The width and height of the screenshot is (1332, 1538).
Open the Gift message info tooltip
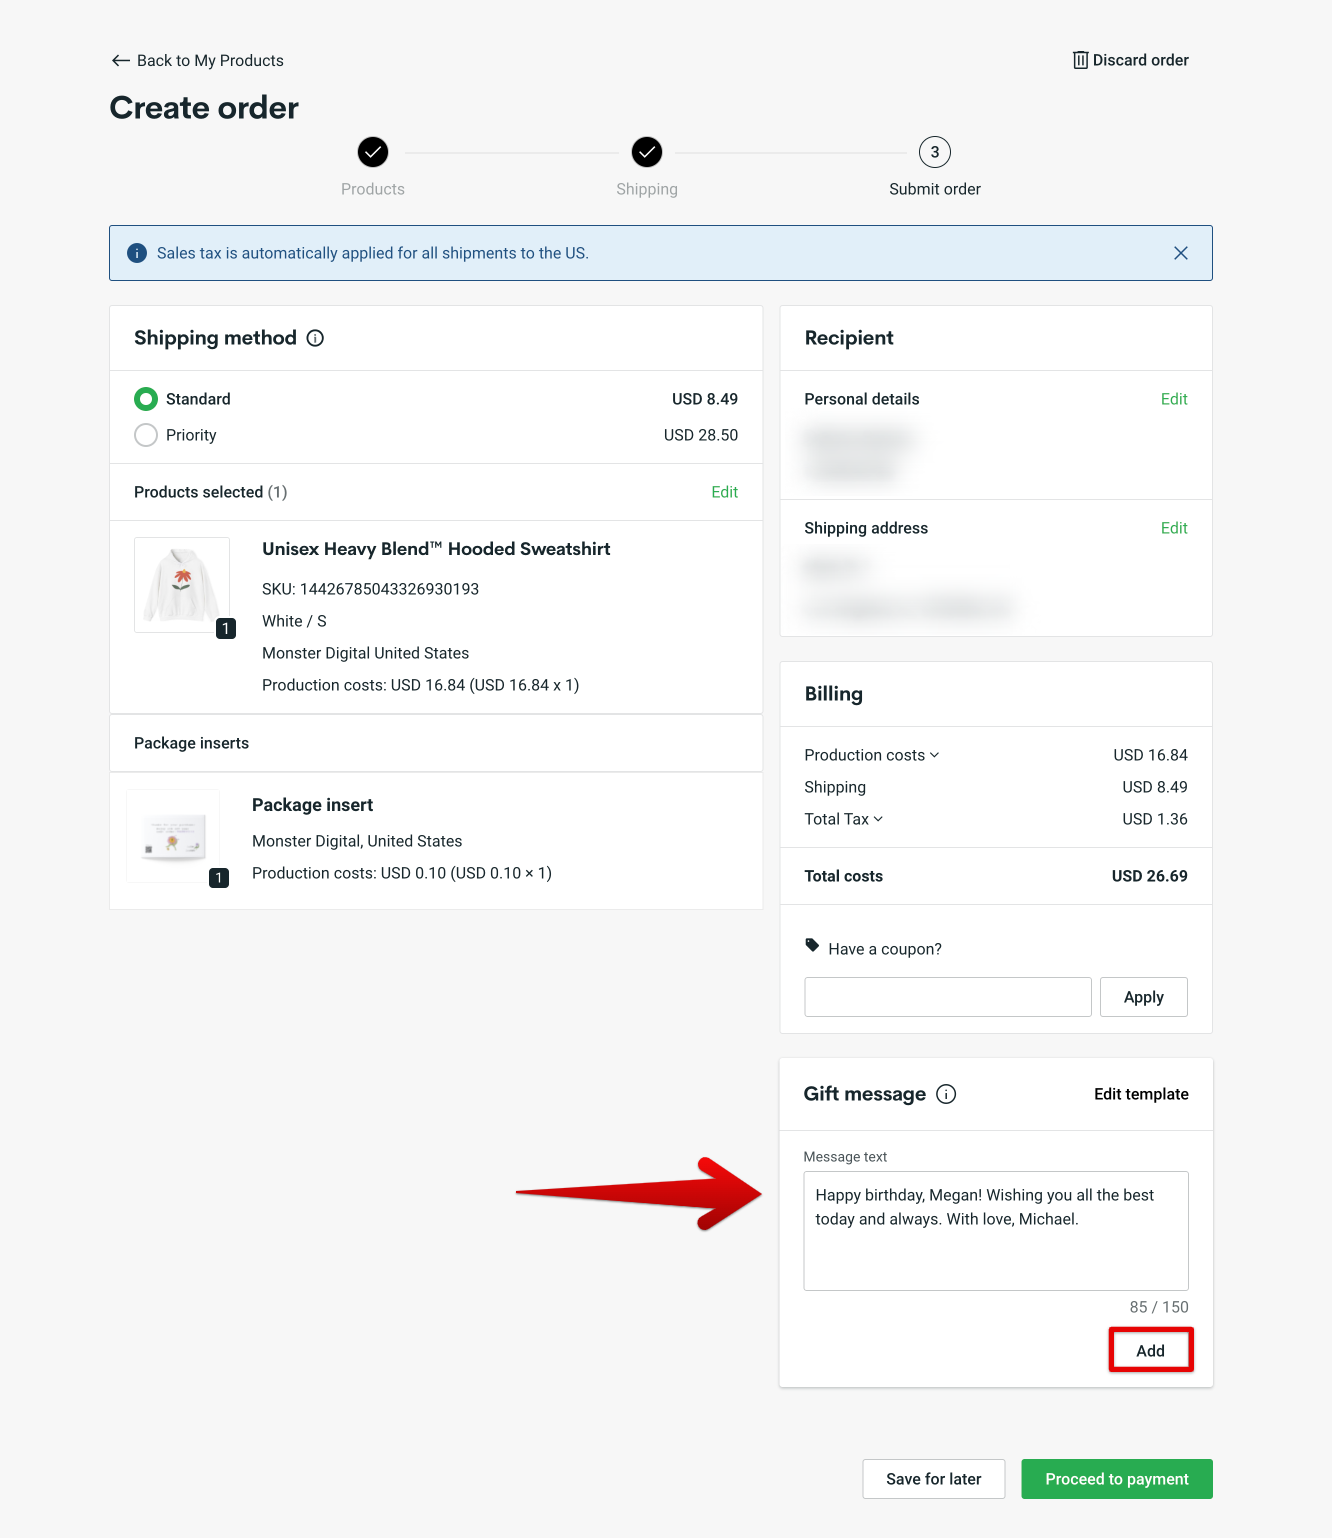pos(946,1094)
